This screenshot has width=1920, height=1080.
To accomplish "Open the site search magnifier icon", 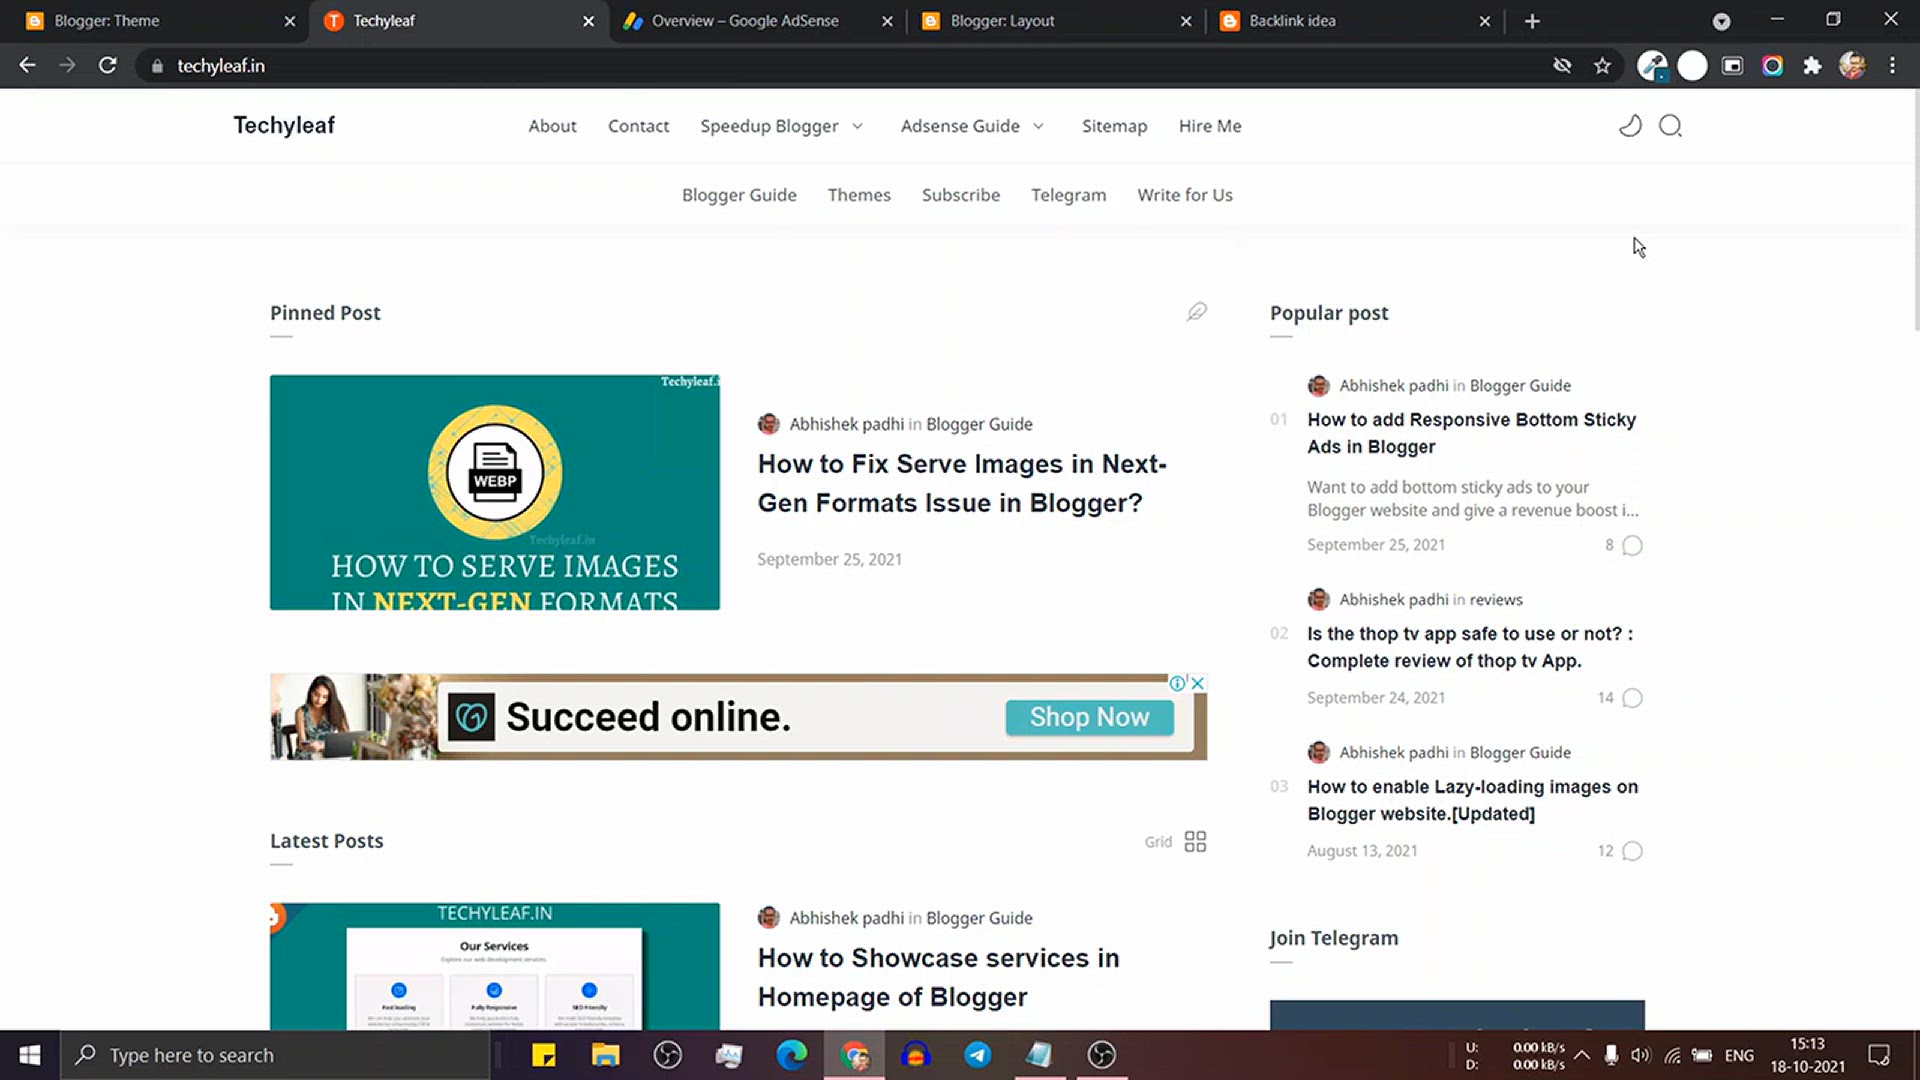I will [1670, 126].
